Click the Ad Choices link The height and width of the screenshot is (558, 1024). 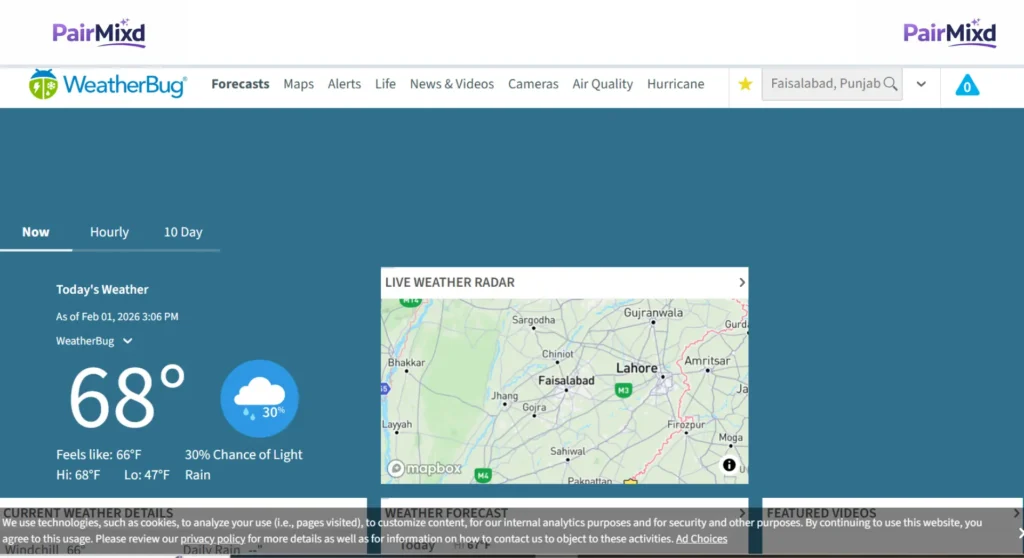[x=701, y=539]
